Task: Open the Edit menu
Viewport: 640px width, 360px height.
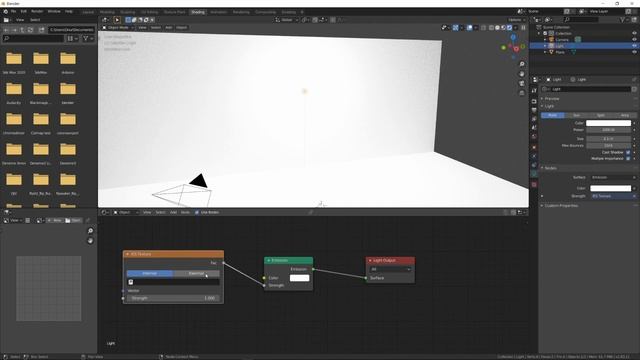Action: coord(24,11)
